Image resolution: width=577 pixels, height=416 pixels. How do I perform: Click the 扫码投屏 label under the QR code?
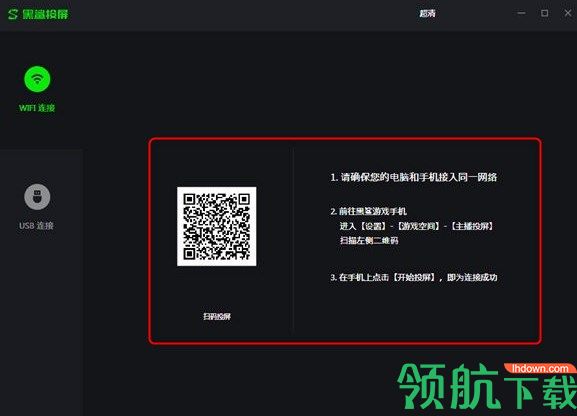(x=217, y=316)
